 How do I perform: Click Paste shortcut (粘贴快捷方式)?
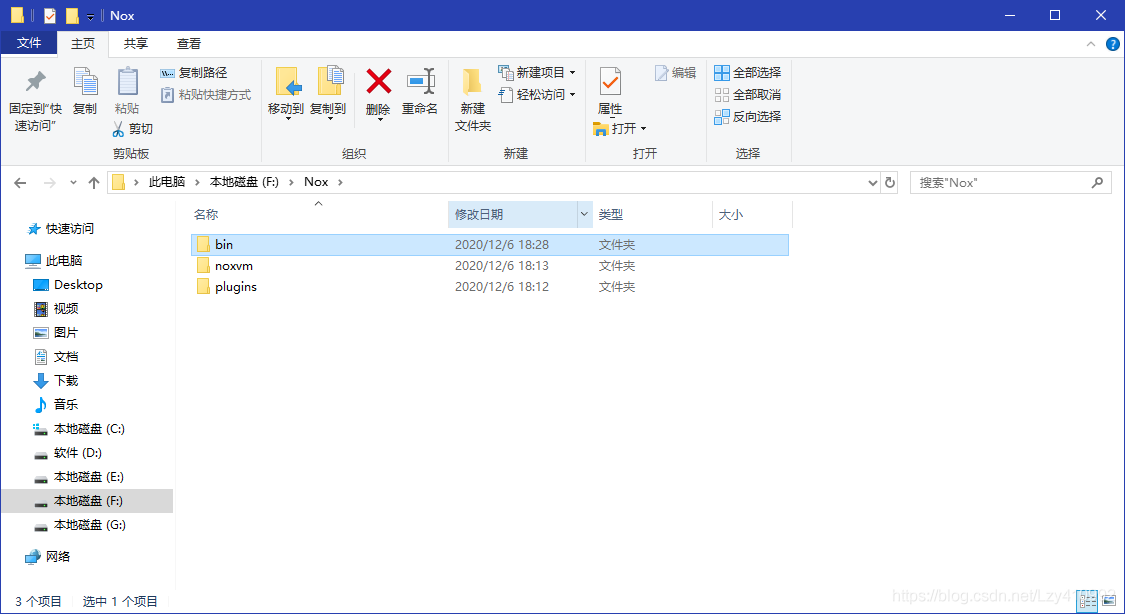206,95
